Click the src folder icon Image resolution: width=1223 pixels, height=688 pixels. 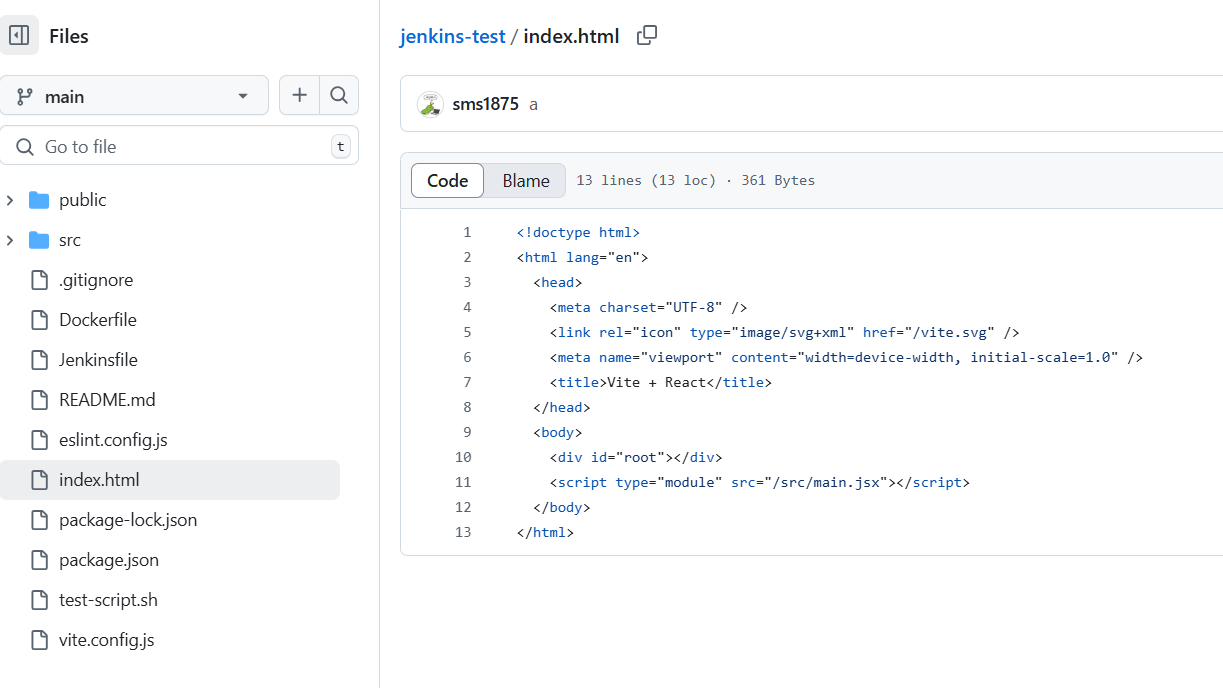(x=39, y=240)
